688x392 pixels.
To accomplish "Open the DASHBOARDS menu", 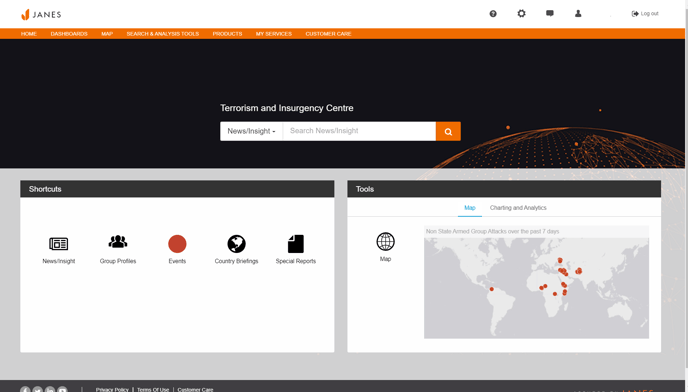I will pos(69,34).
